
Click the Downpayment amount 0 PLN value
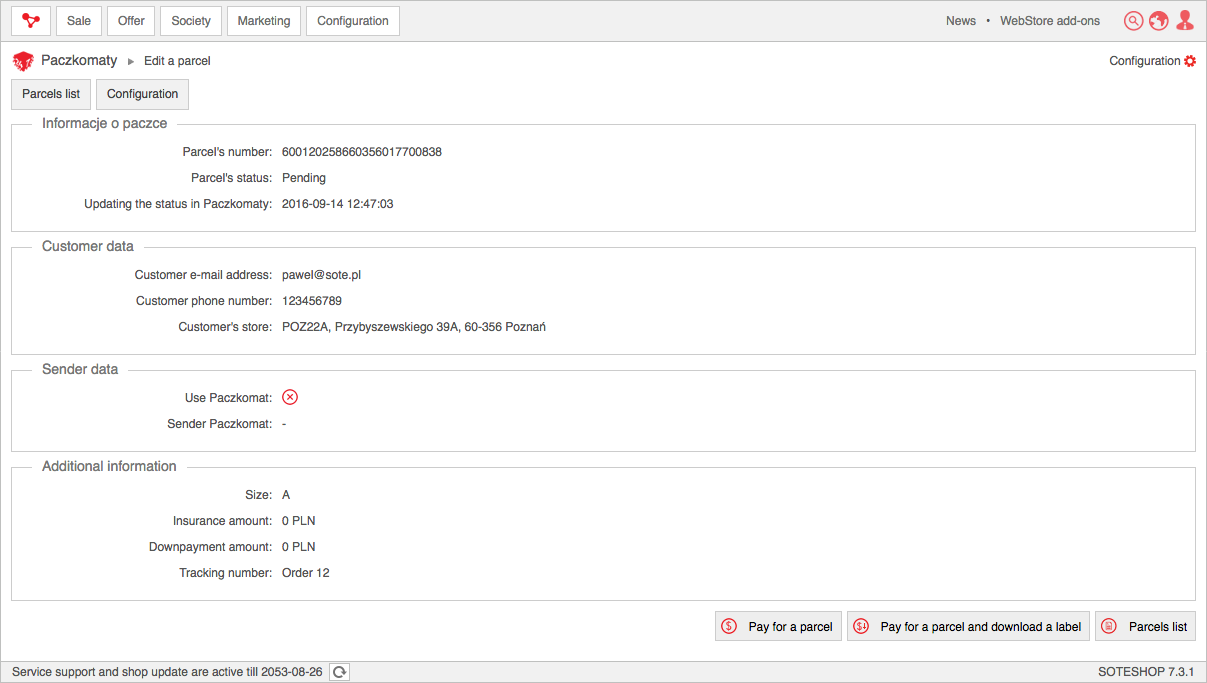(x=299, y=547)
